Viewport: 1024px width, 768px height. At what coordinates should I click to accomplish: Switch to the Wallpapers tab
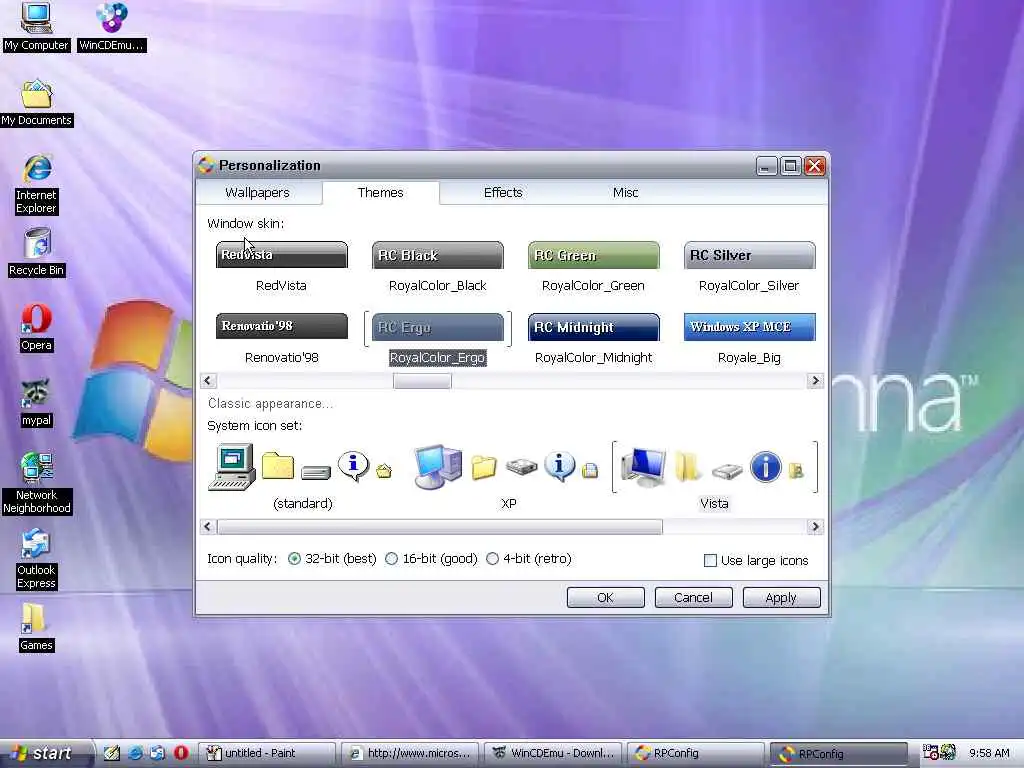pos(257,193)
